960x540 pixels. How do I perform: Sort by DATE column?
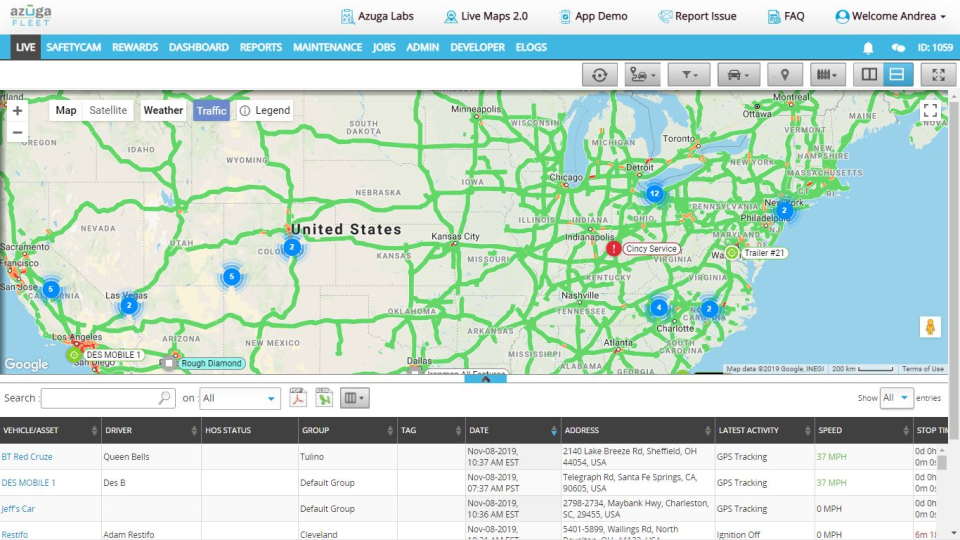pos(512,430)
